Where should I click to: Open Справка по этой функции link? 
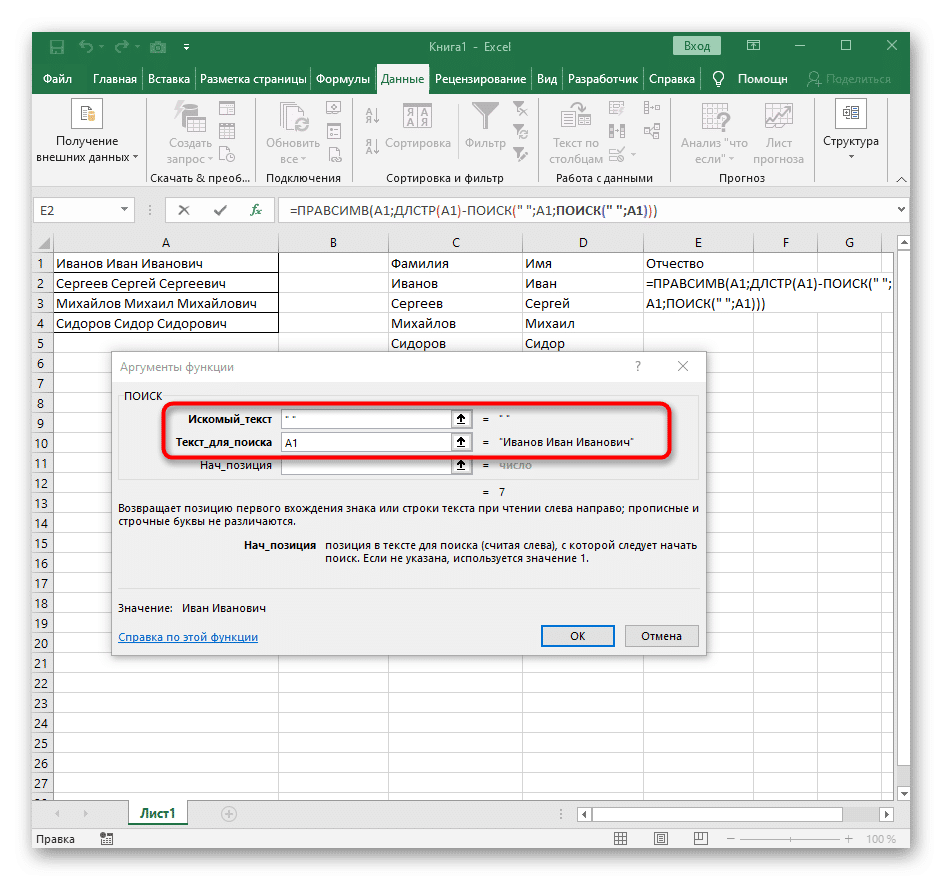pyautogui.click(x=188, y=636)
